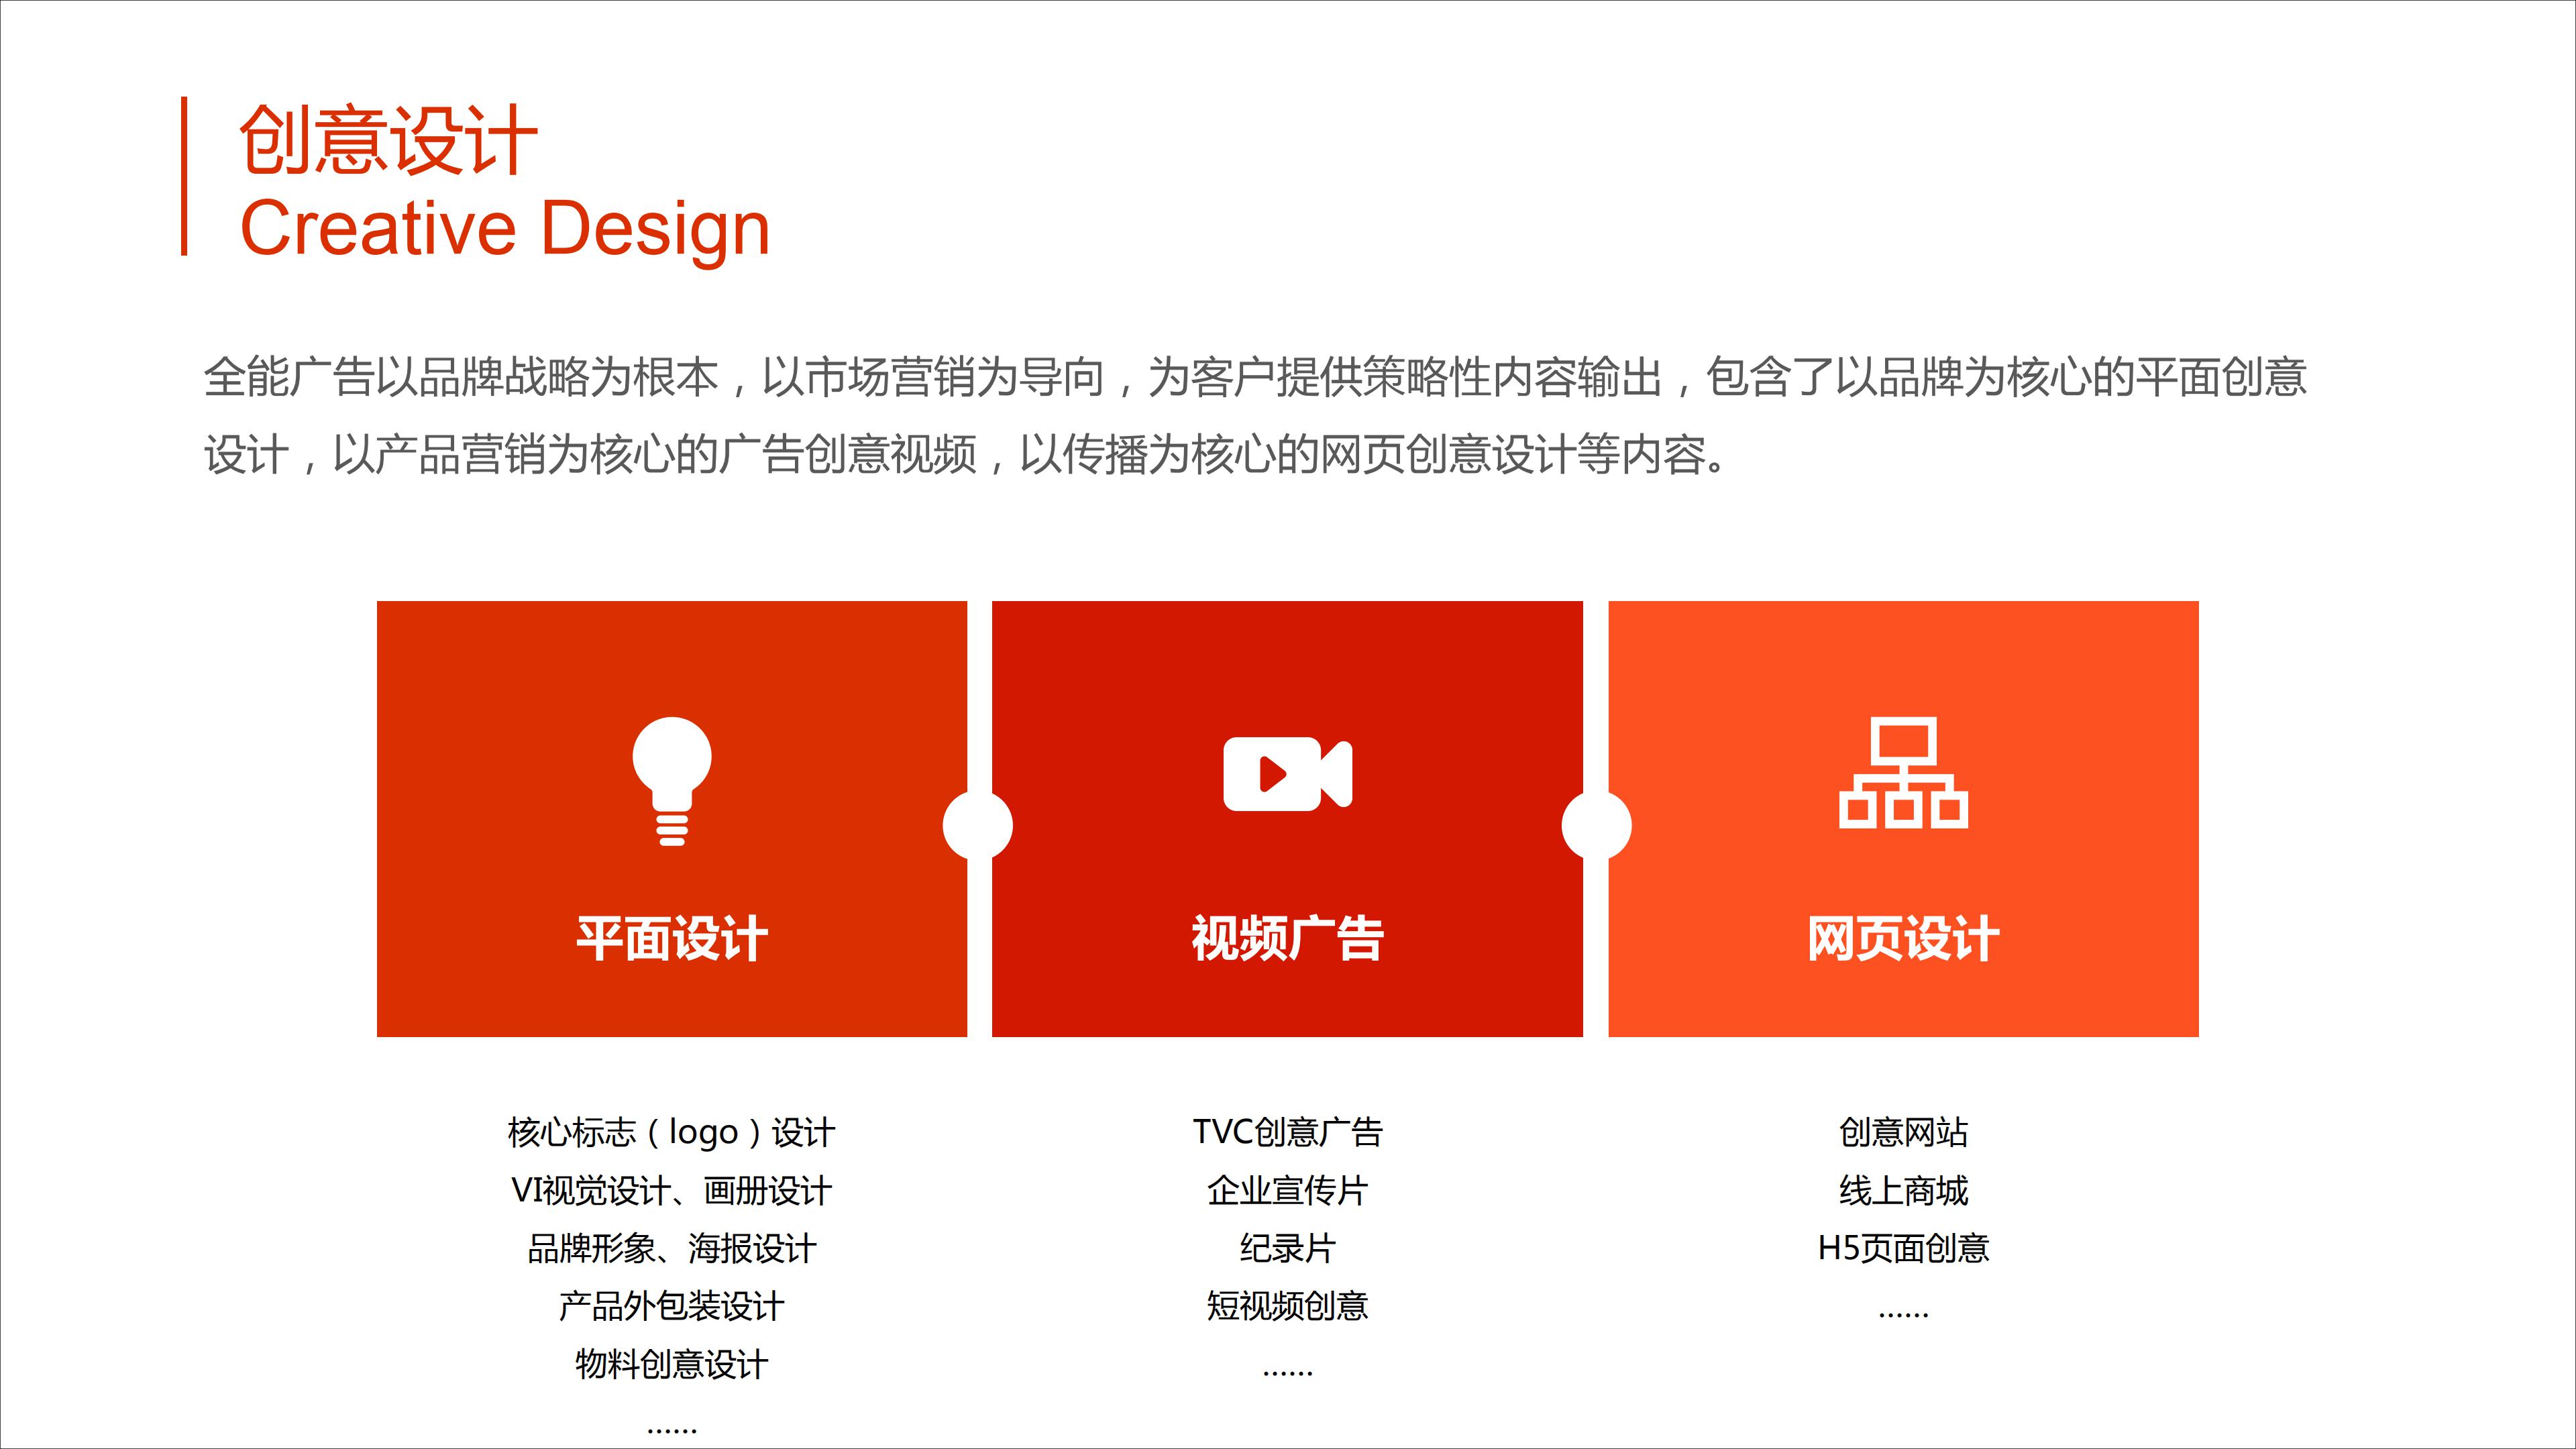
Task: Click 核心标志（logo）设计 list item
Action: tap(671, 1132)
